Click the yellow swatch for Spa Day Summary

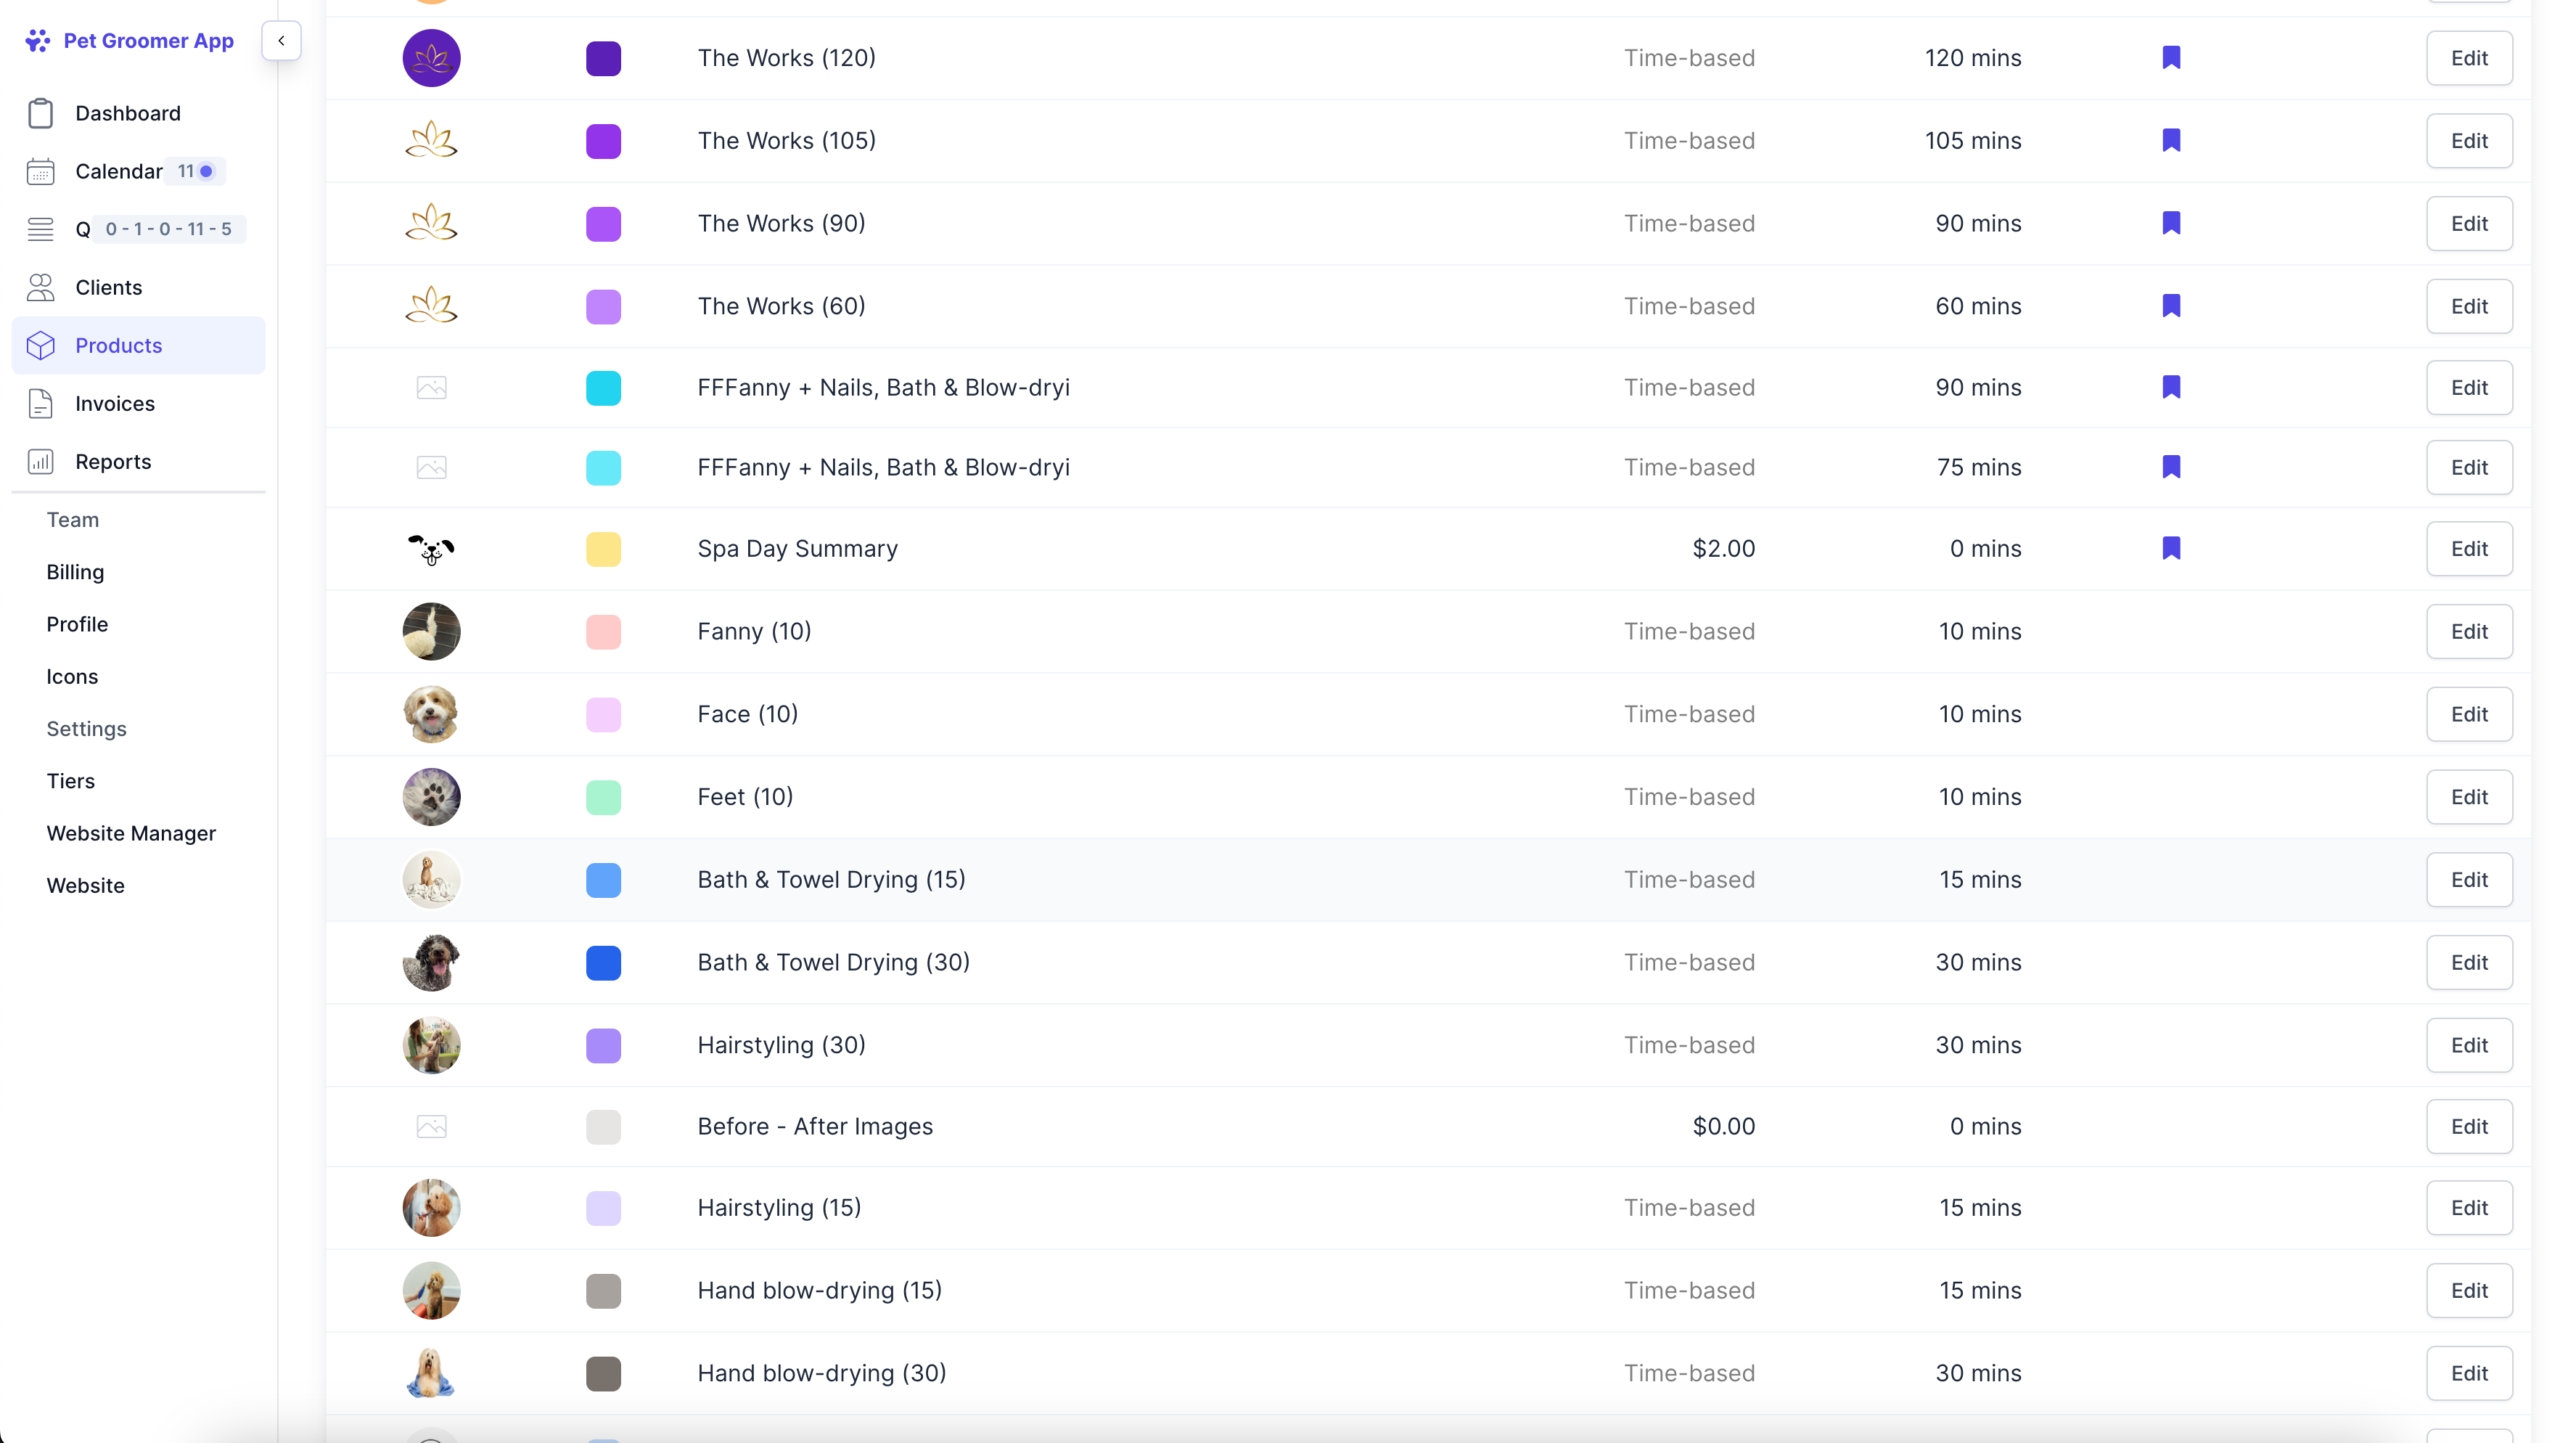click(603, 549)
